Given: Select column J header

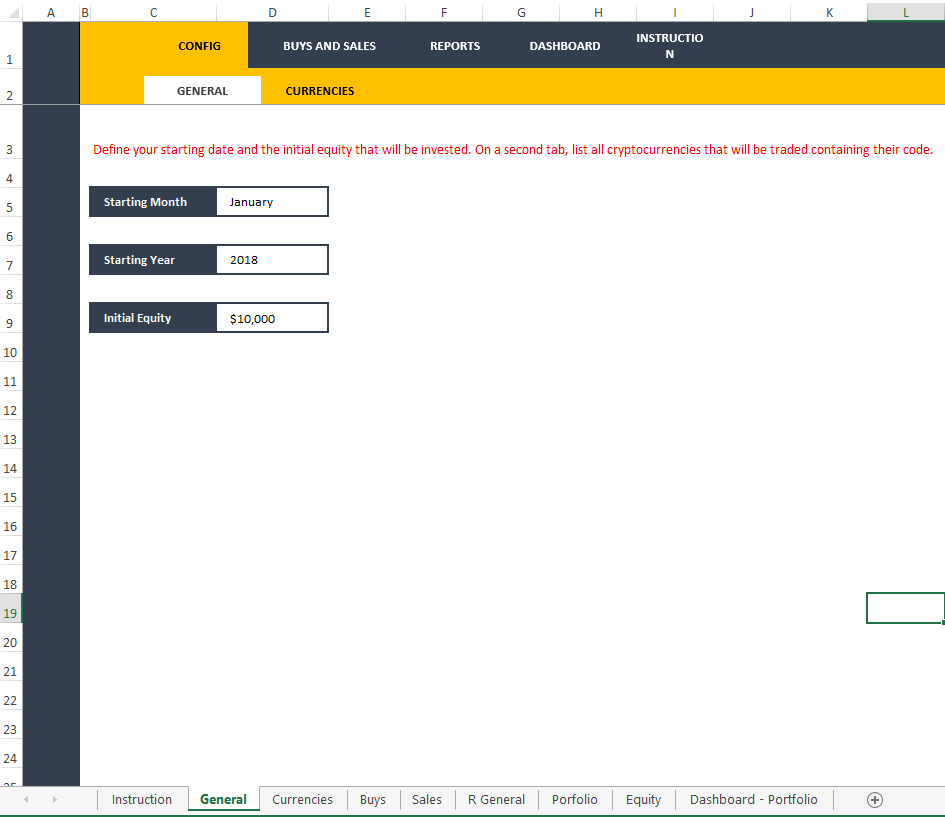Looking at the screenshot, I should click(x=752, y=12).
